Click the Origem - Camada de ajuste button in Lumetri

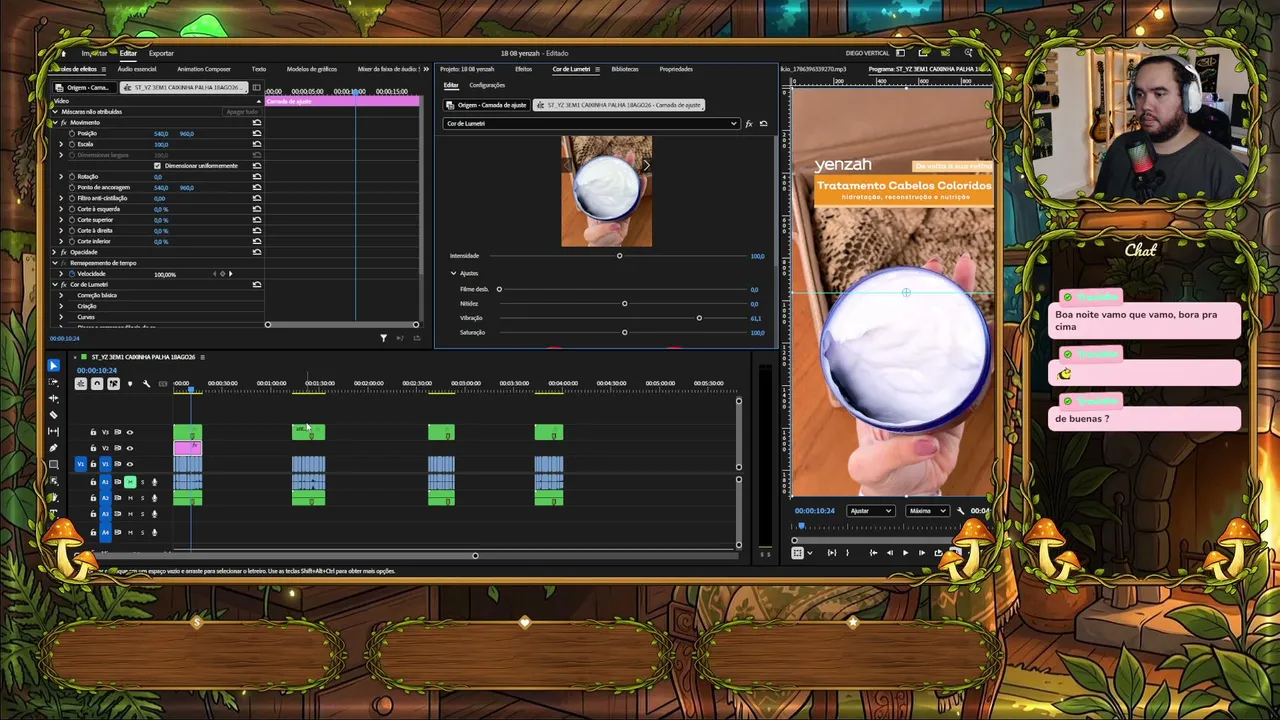pos(487,105)
